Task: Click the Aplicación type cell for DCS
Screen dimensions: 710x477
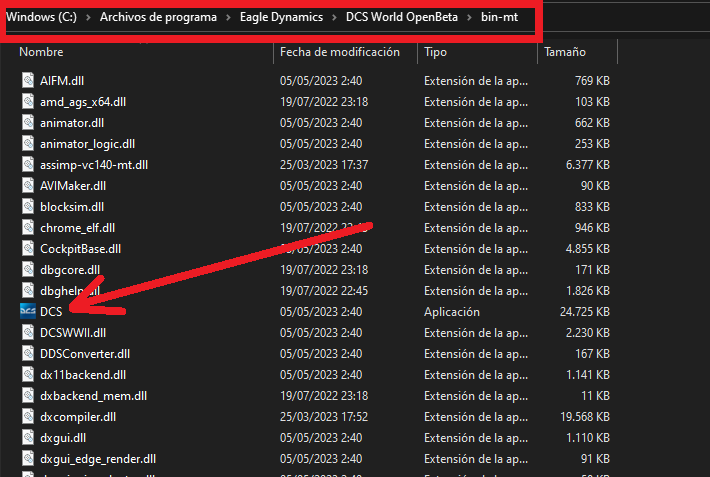Action: pyautogui.click(x=452, y=312)
